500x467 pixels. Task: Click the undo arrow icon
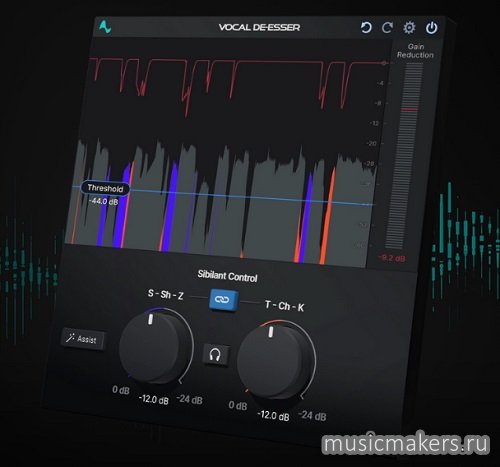[x=366, y=27]
